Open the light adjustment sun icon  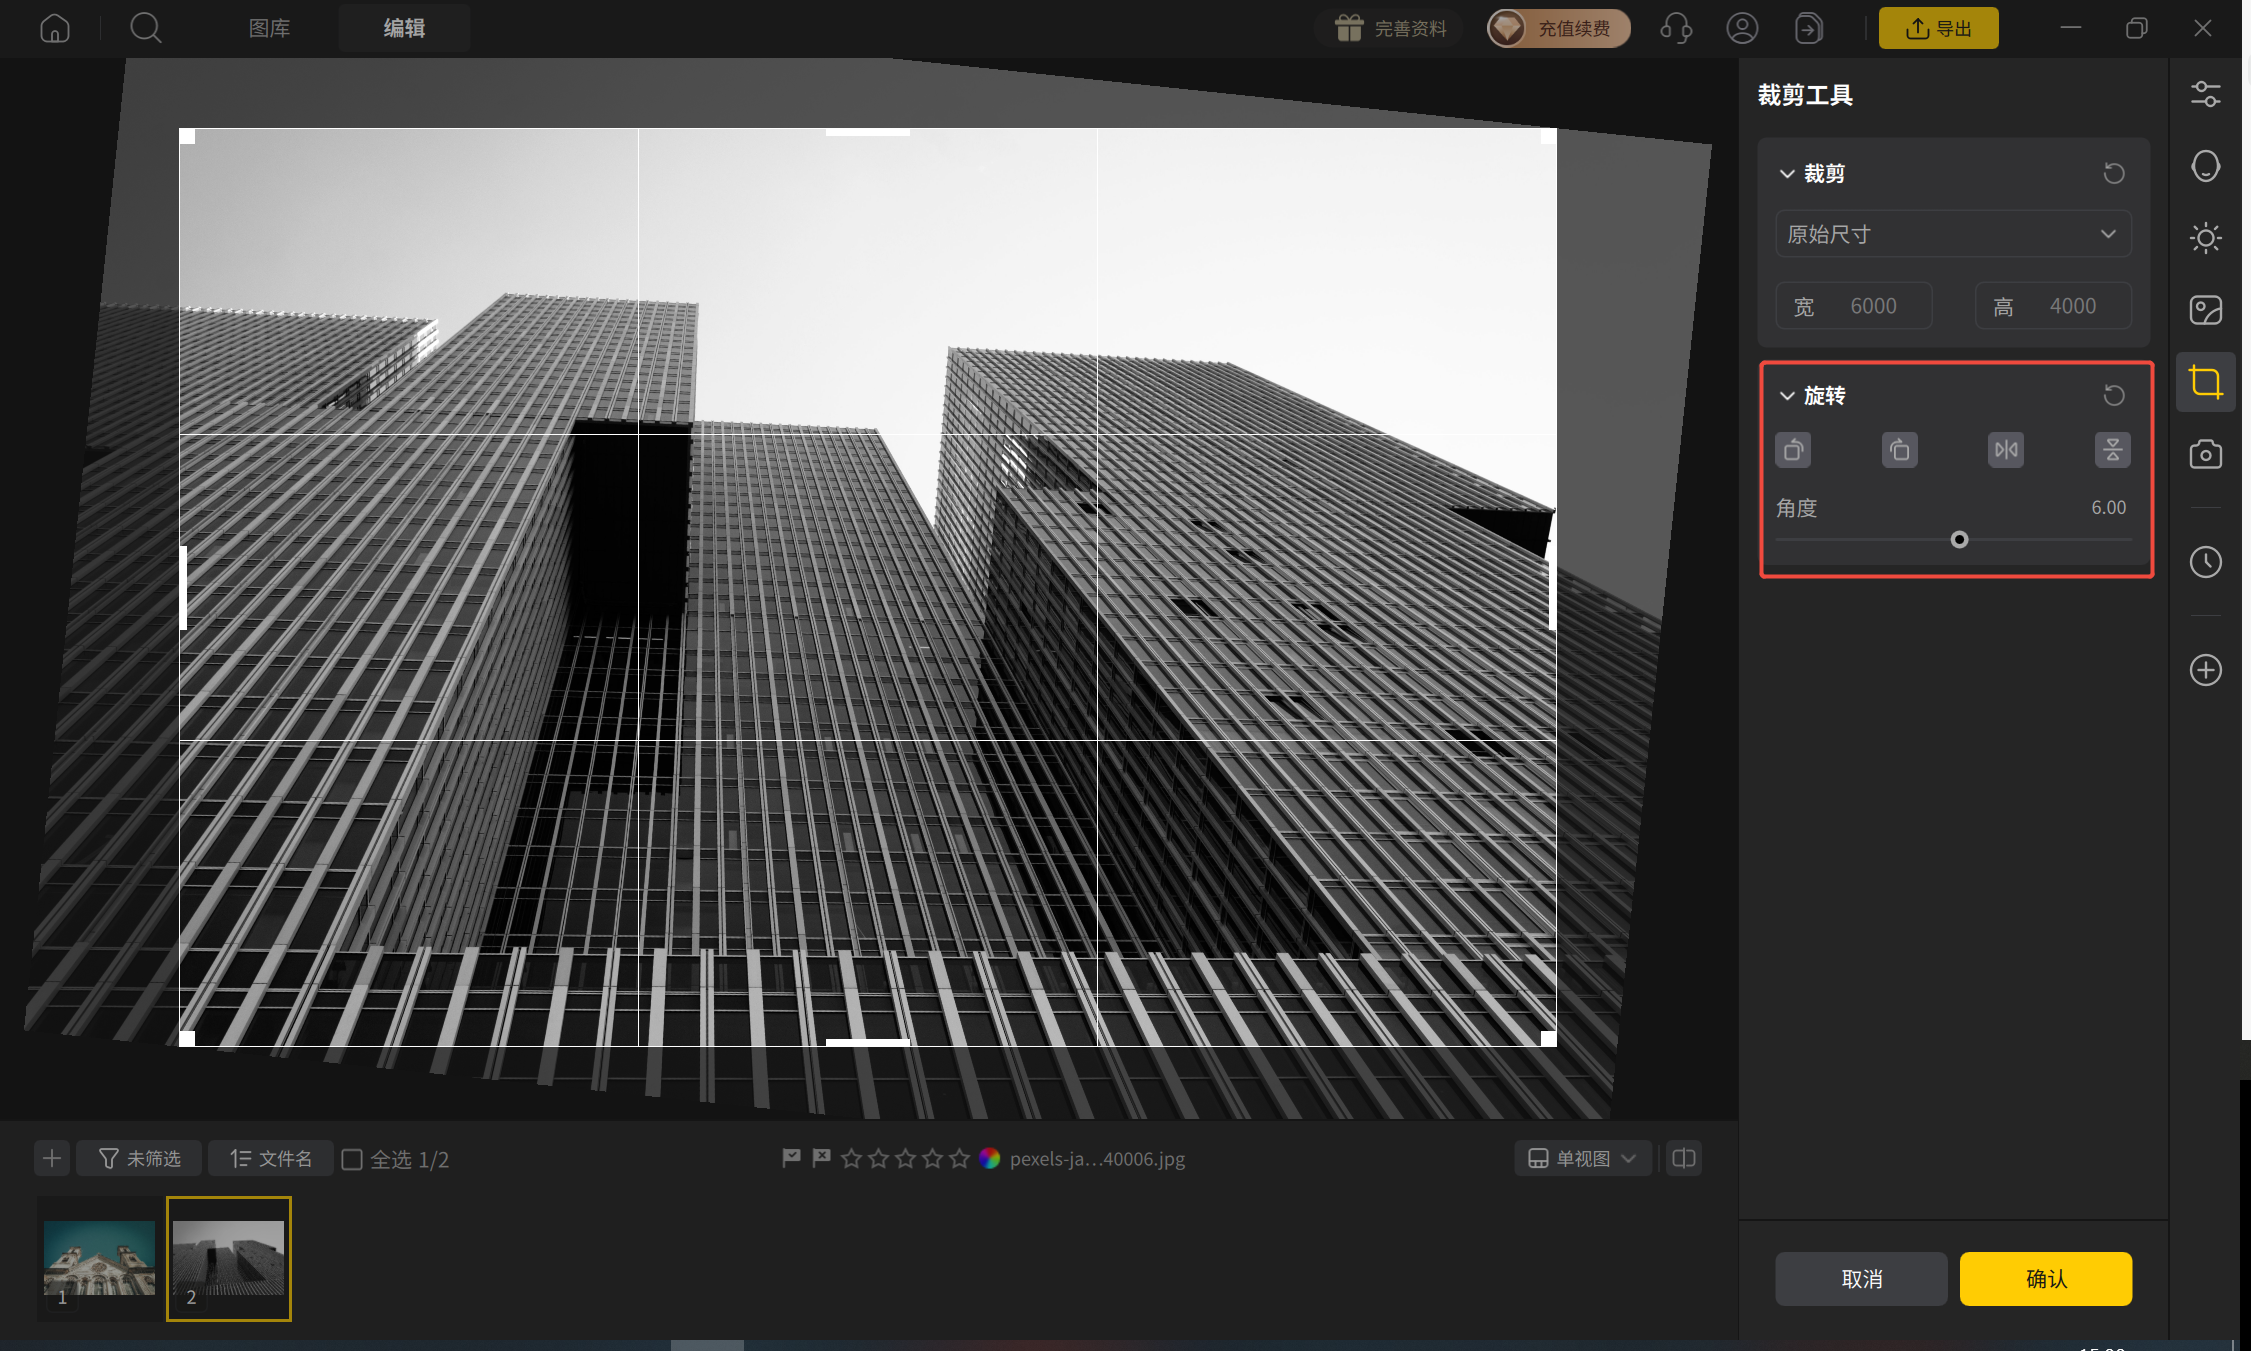click(2205, 238)
